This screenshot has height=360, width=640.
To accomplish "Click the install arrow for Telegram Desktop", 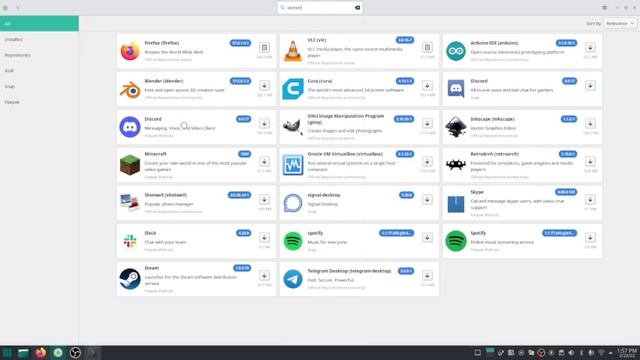I will pos(427,276).
